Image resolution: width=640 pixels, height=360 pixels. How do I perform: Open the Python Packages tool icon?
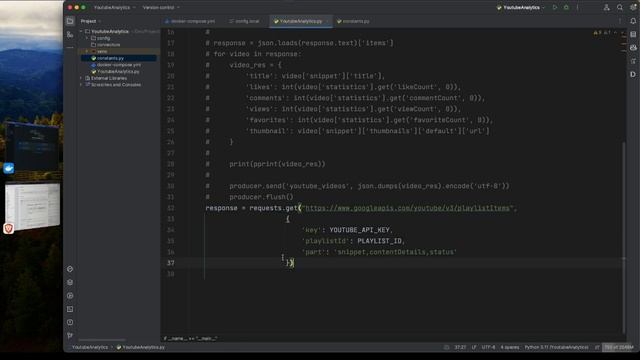click(x=70, y=269)
